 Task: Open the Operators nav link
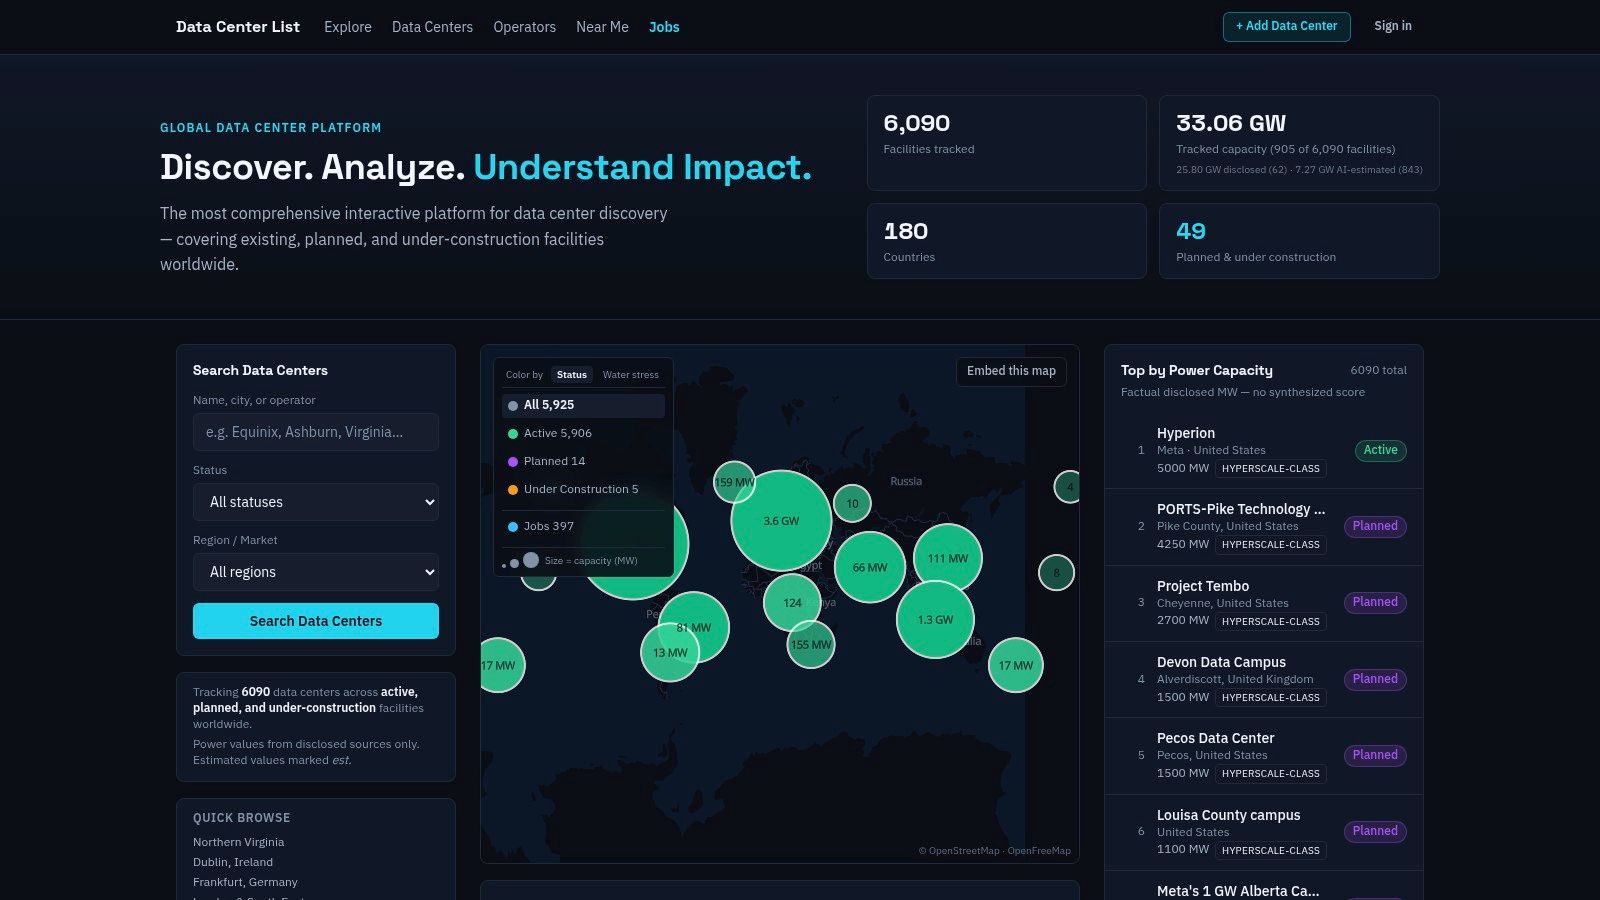[524, 27]
